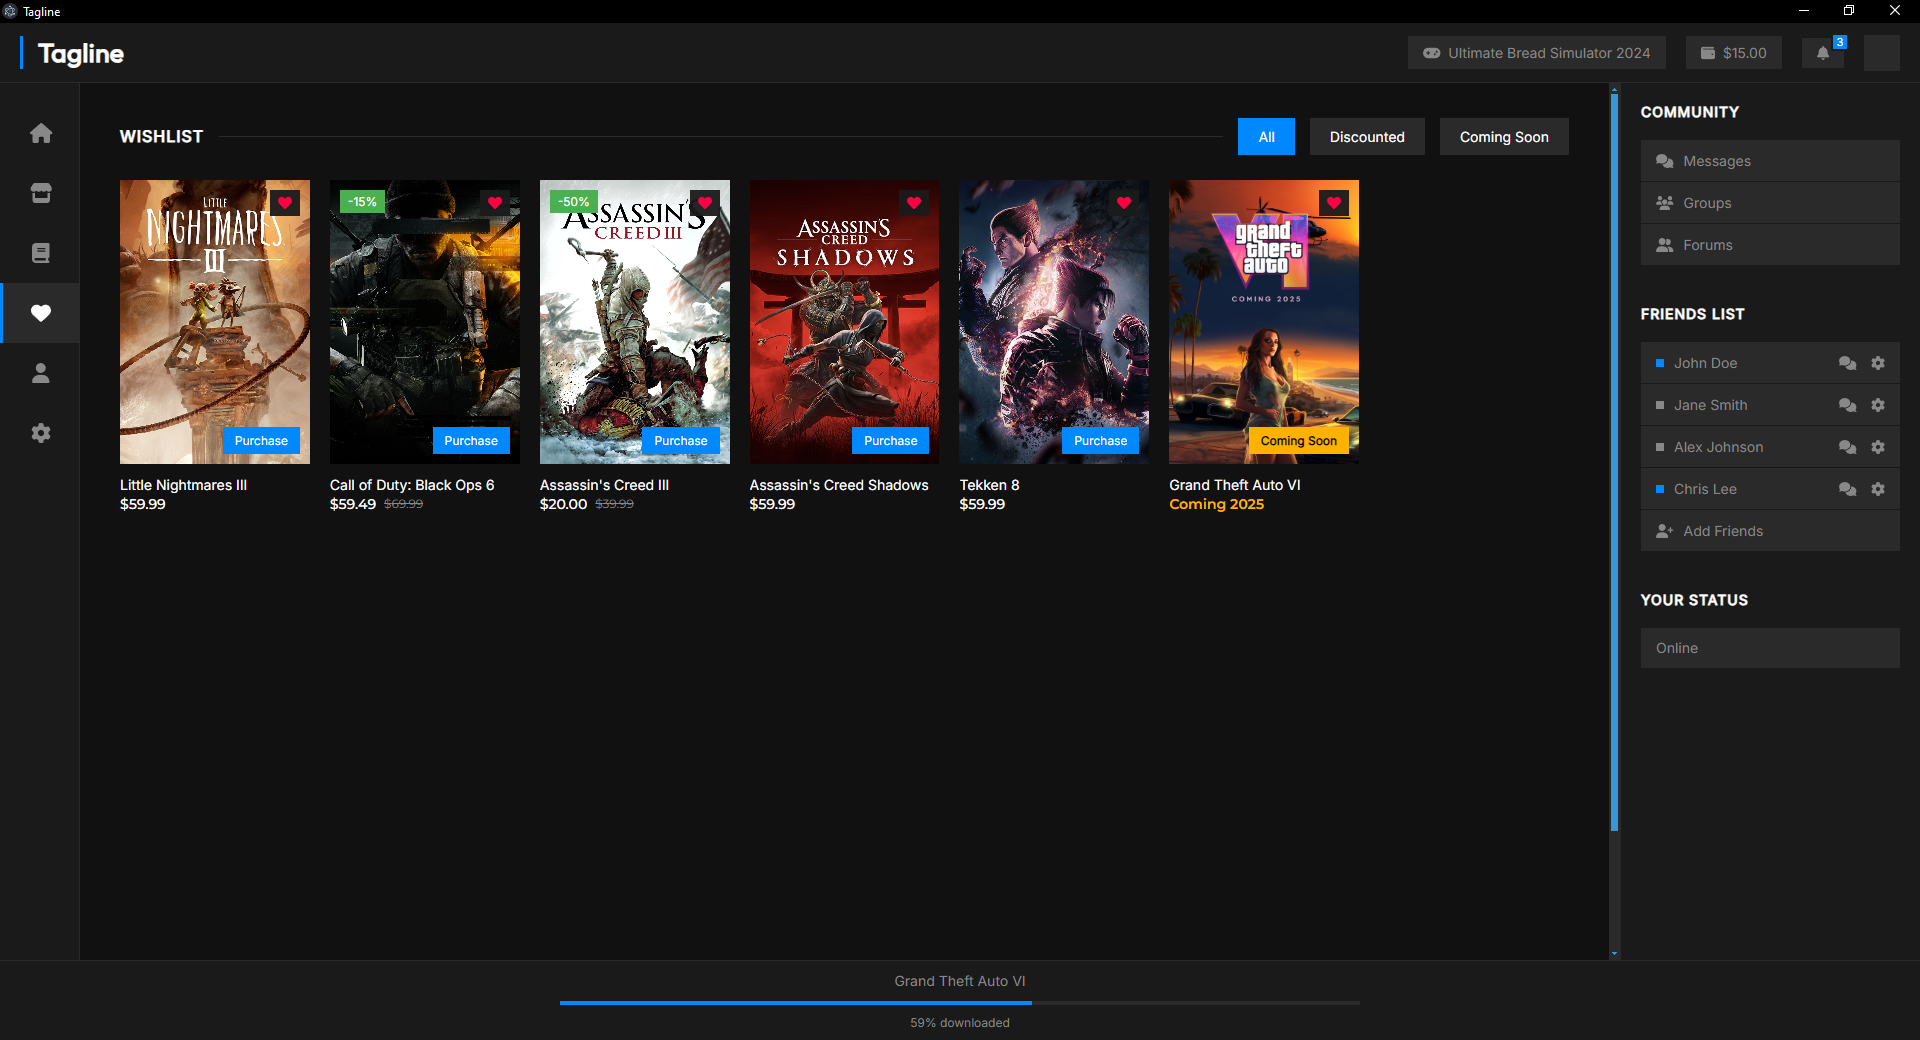The width and height of the screenshot is (1920, 1040).
Task: Open the Store icon in sidebar
Action: (40, 193)
